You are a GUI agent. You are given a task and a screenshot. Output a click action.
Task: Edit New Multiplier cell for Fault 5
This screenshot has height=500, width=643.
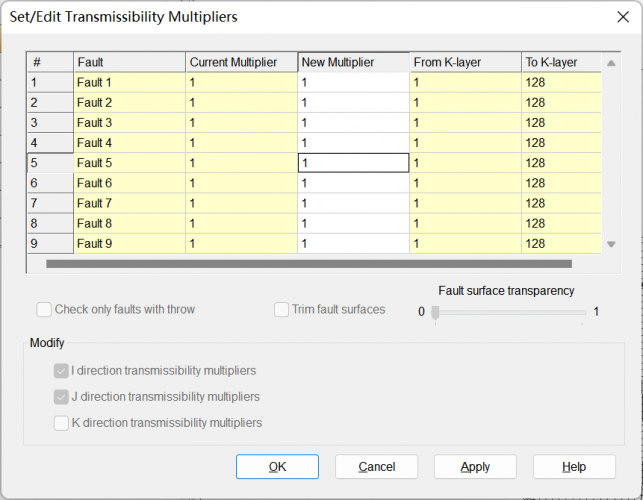point(353,163)
